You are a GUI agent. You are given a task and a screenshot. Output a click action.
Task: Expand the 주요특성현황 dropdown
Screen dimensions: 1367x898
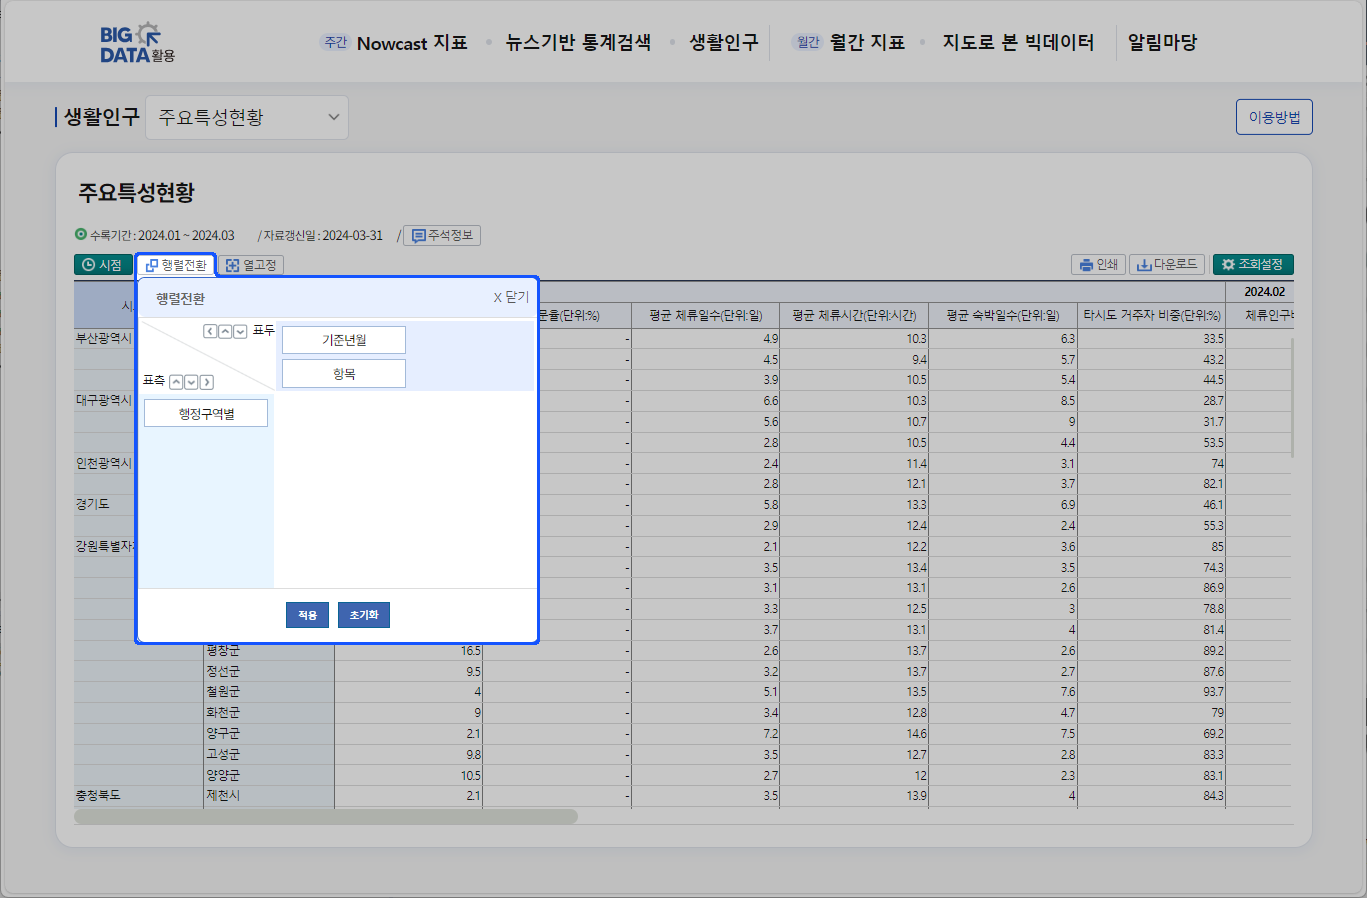pos(247,118)
